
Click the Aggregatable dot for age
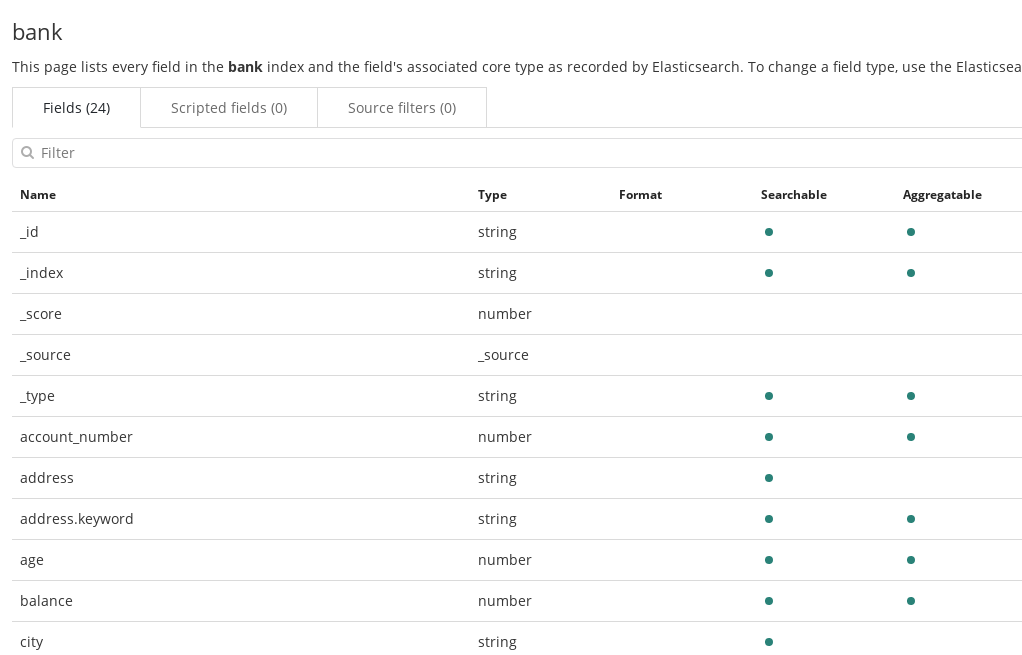[x=911, y=560]
